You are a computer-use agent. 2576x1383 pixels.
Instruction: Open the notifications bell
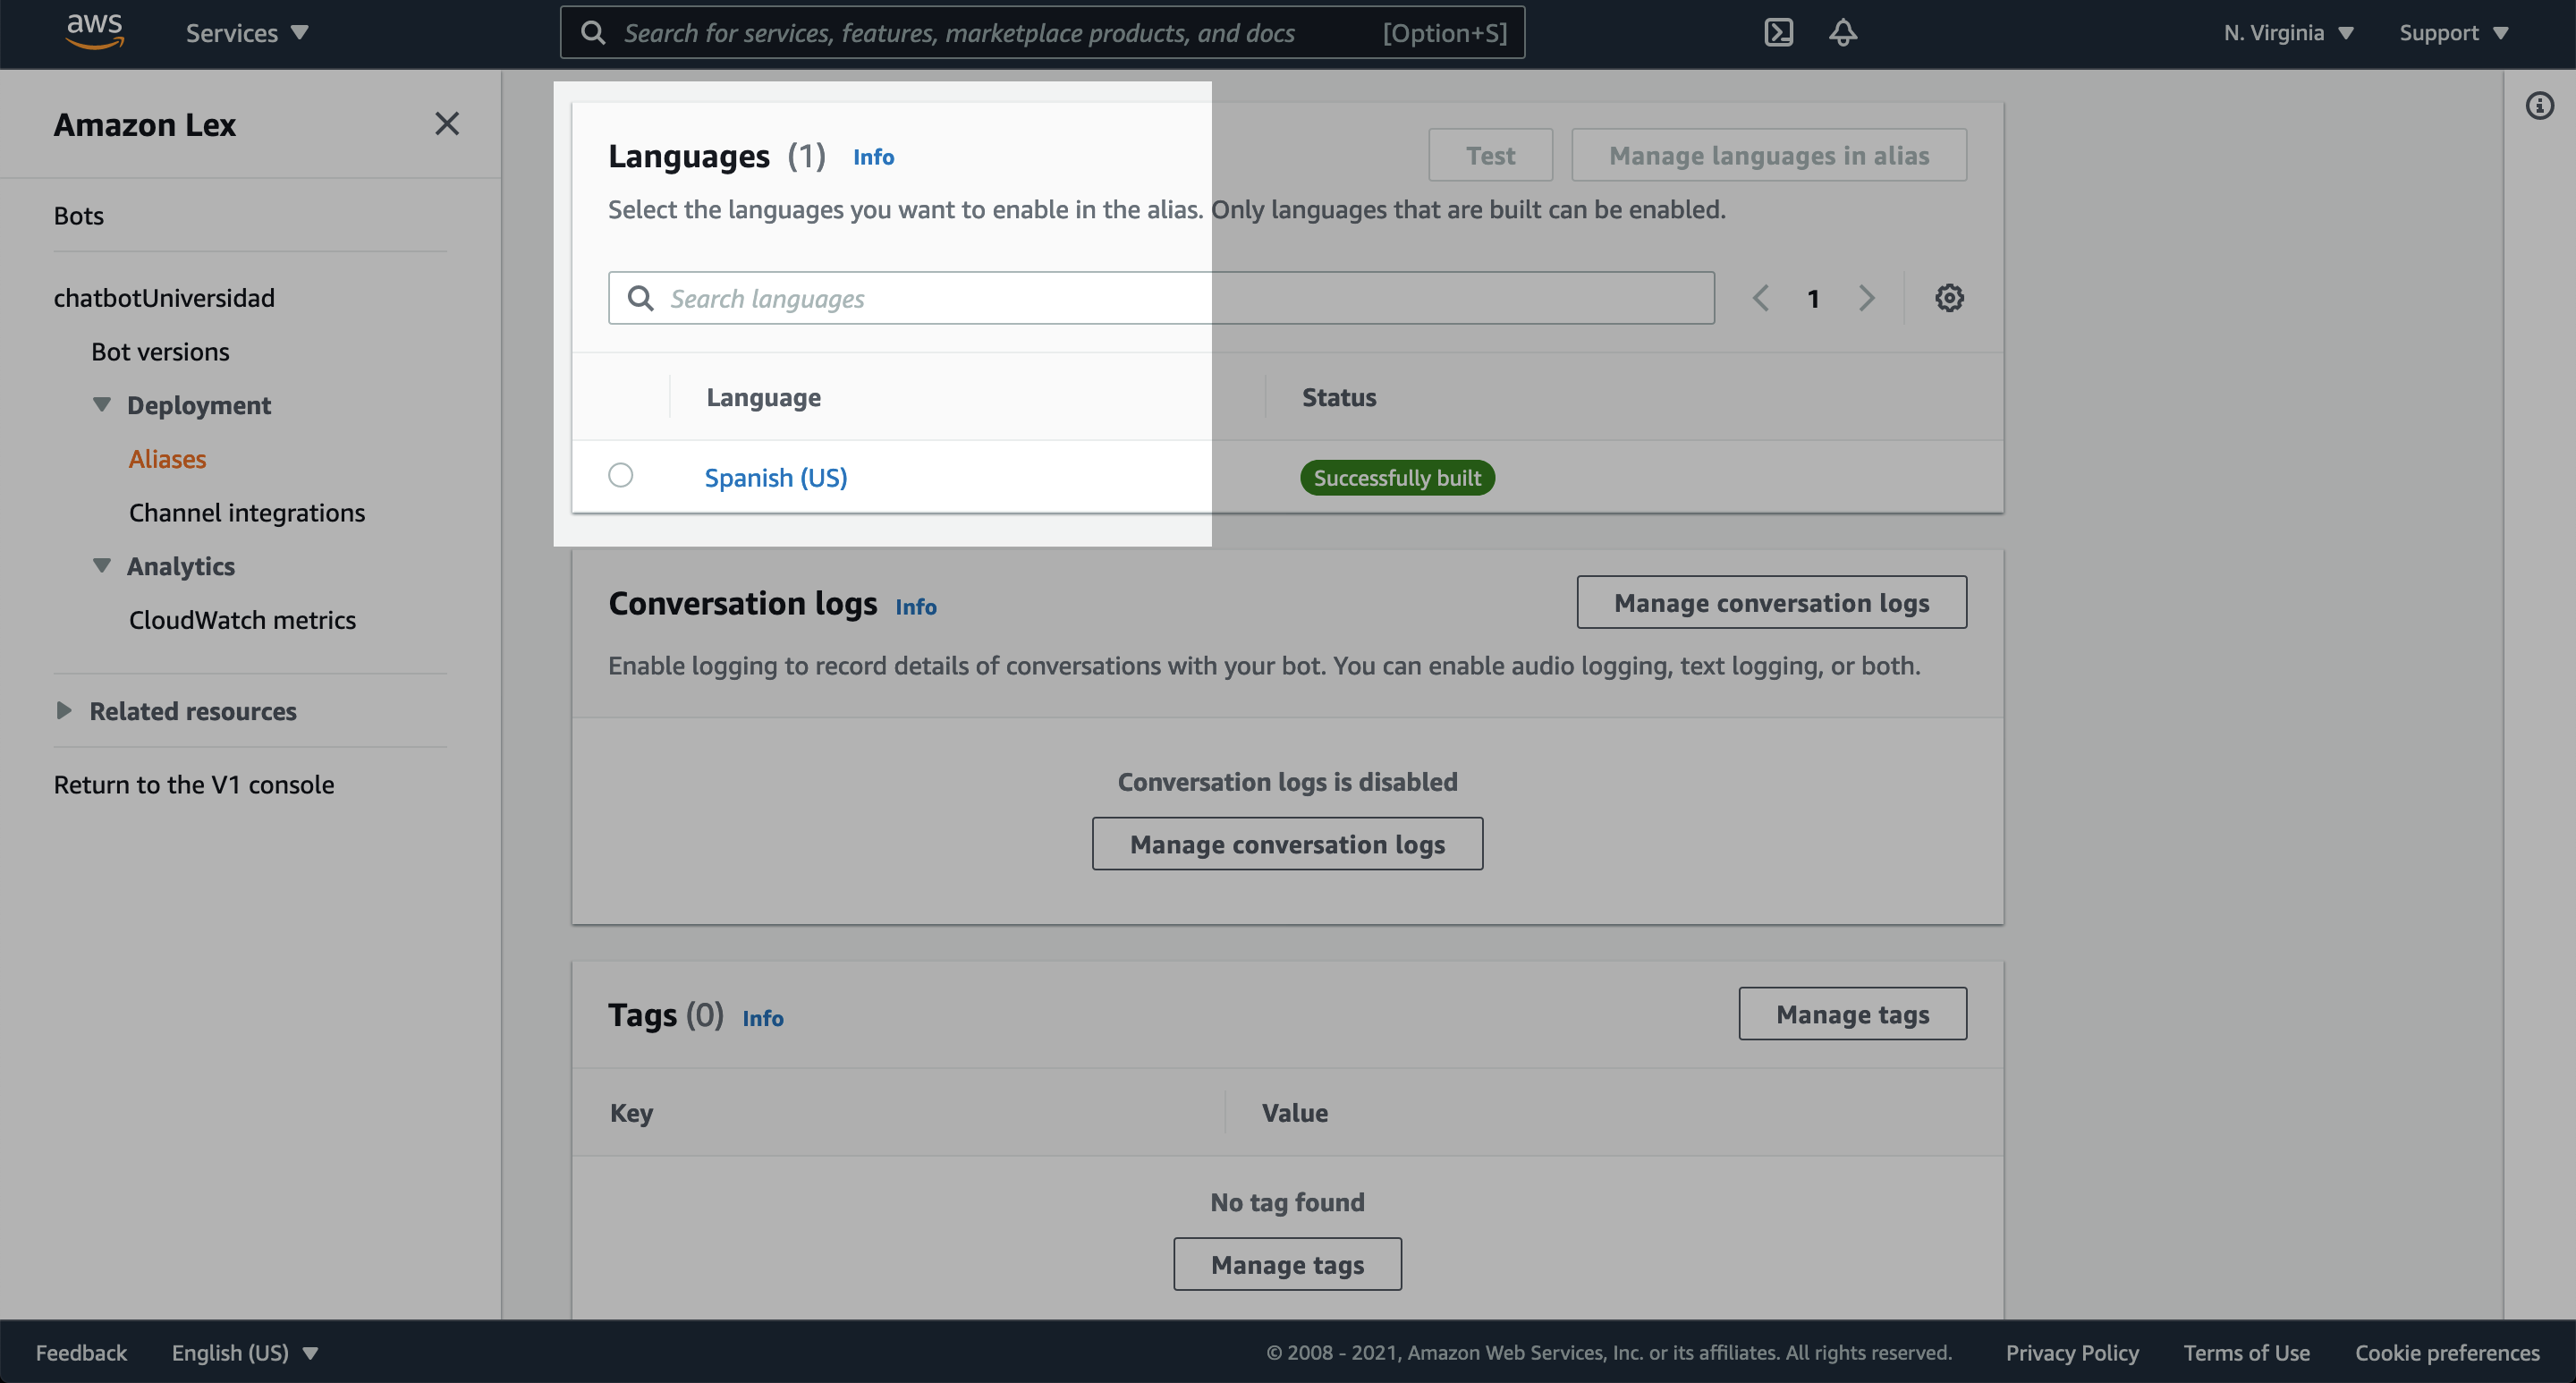pyautogui.click(x=1843, y=32)
